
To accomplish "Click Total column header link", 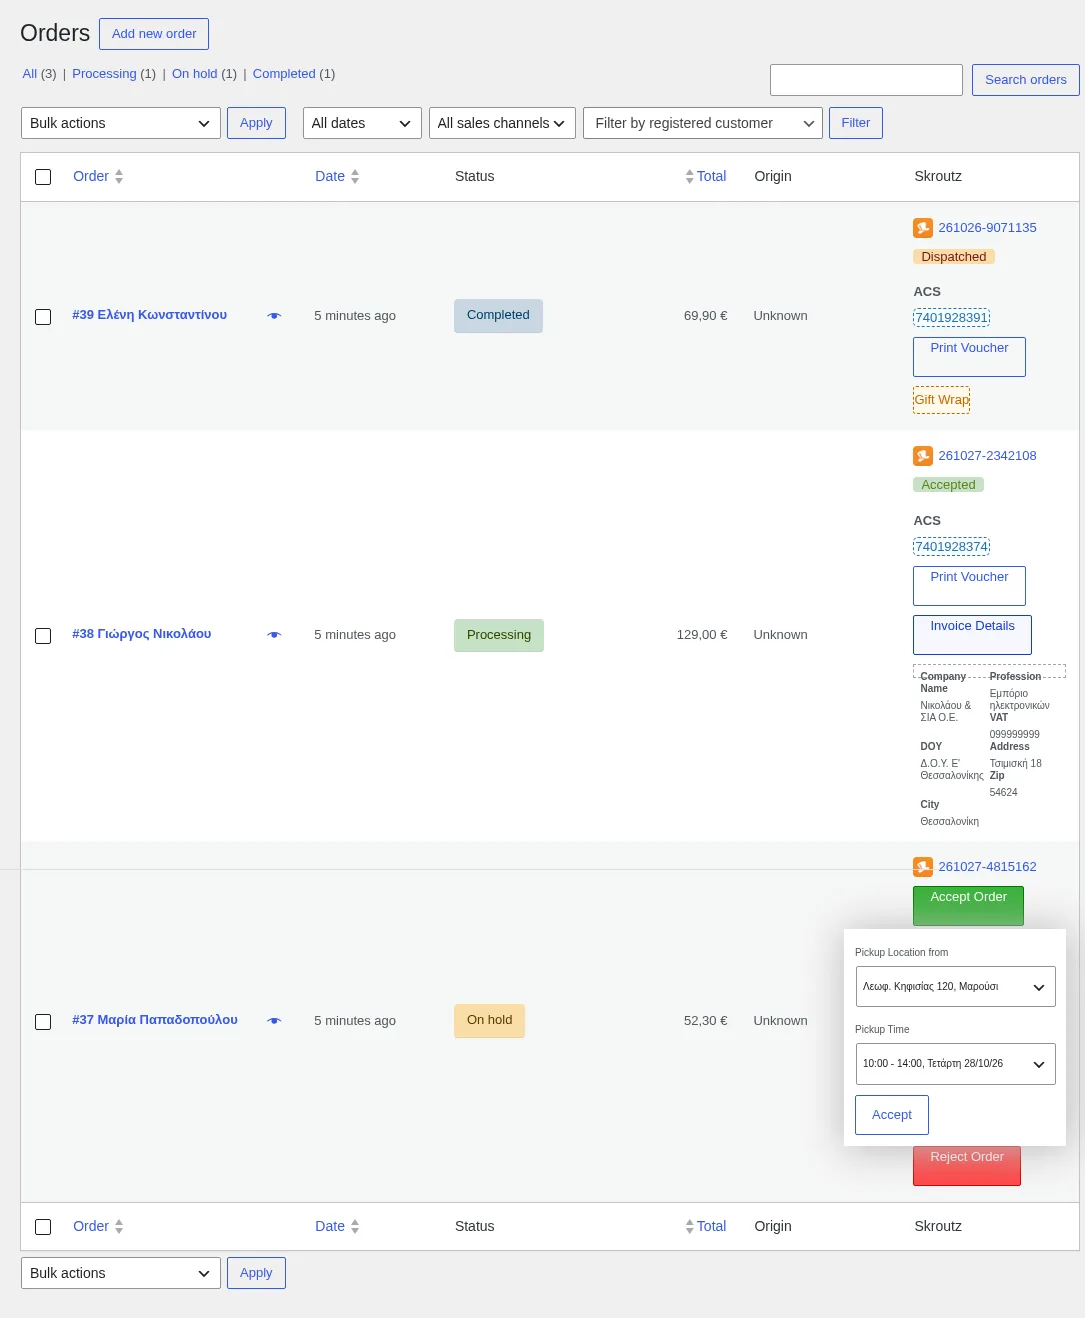I will click(x=711, y=177).
